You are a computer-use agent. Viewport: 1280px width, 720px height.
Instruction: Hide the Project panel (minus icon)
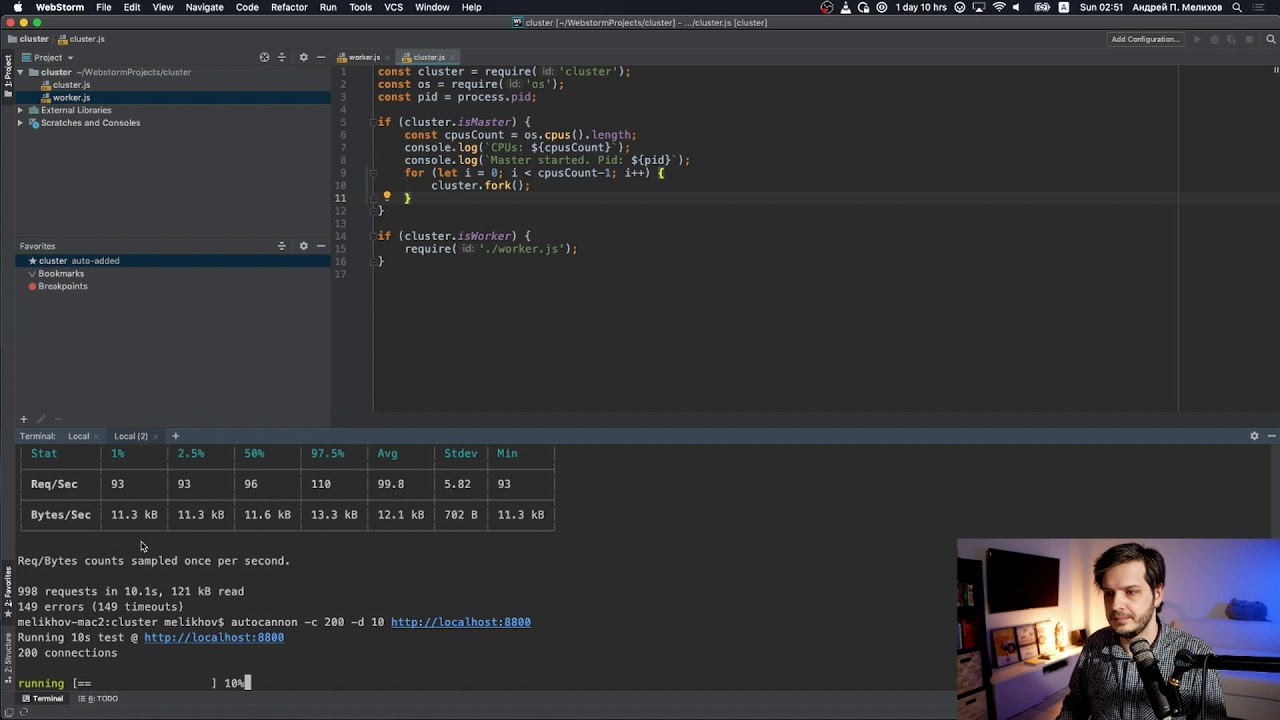coord(321,57)
